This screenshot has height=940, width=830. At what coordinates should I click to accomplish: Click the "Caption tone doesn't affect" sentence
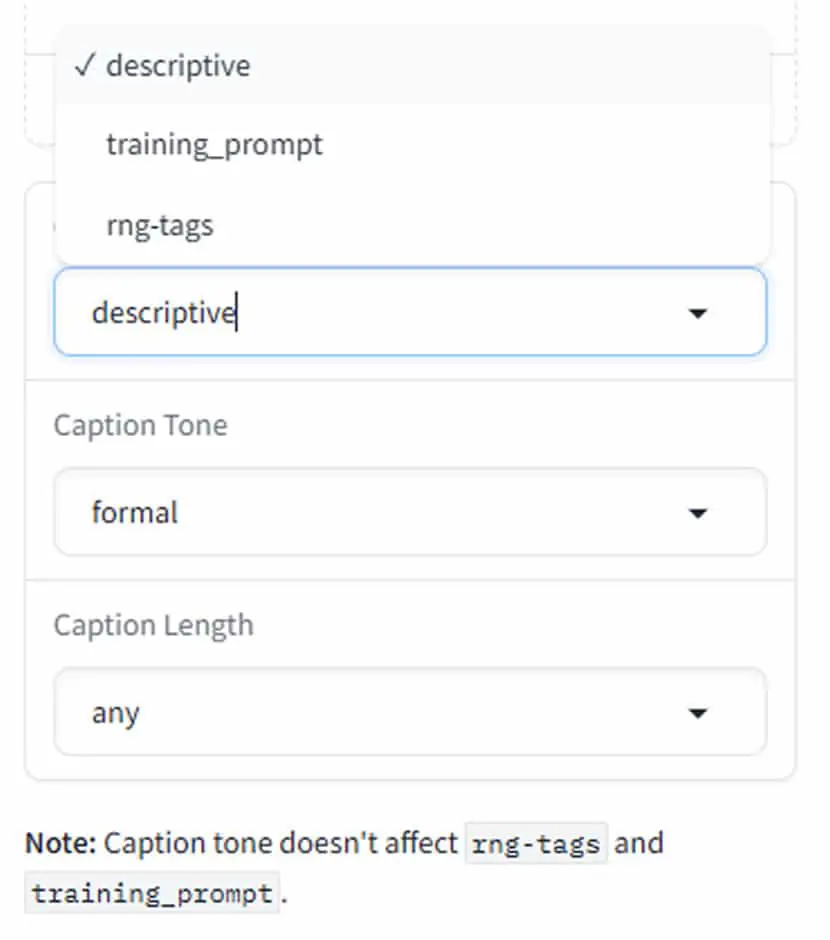coord(280,843)
